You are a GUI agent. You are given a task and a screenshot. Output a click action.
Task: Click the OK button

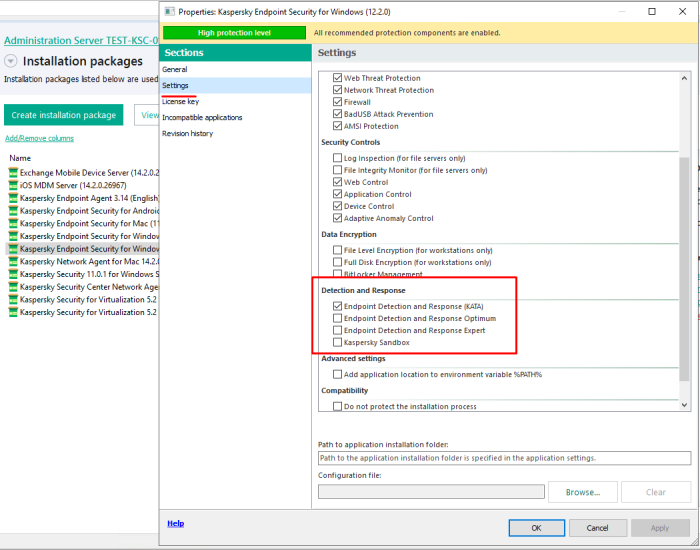coord(537,528)
